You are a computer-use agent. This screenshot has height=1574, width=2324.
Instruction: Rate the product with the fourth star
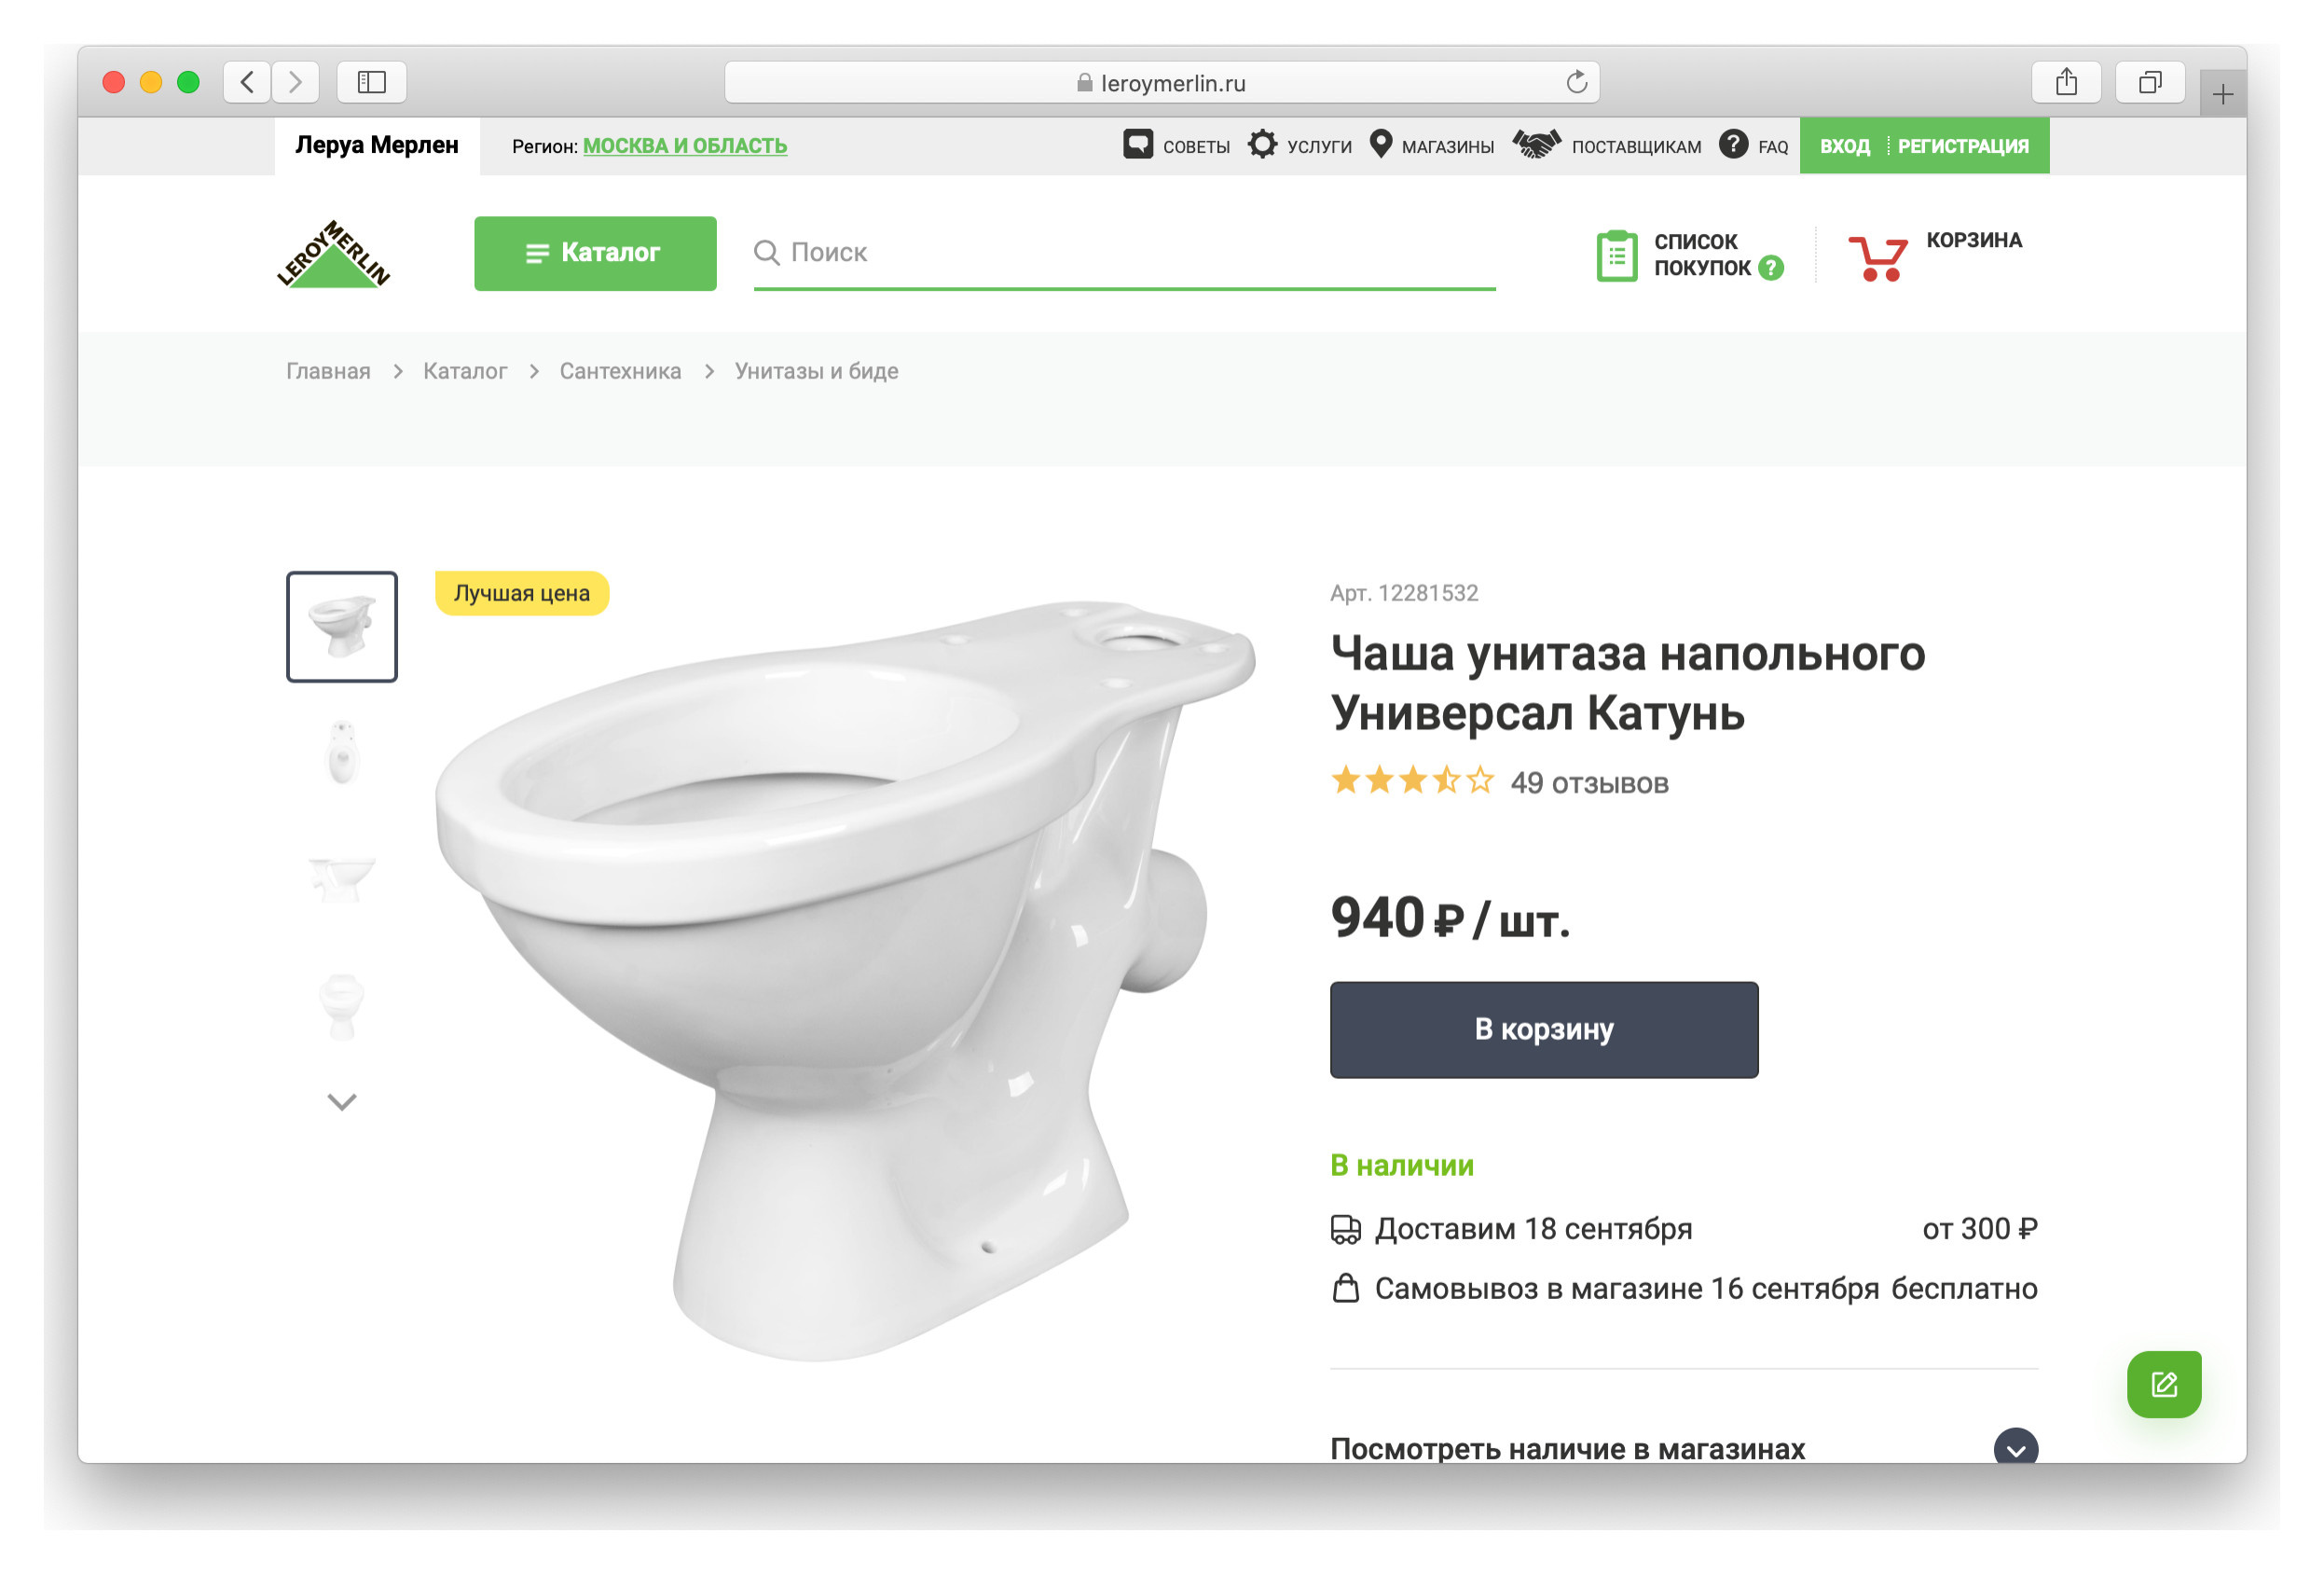pos(1448,781)
